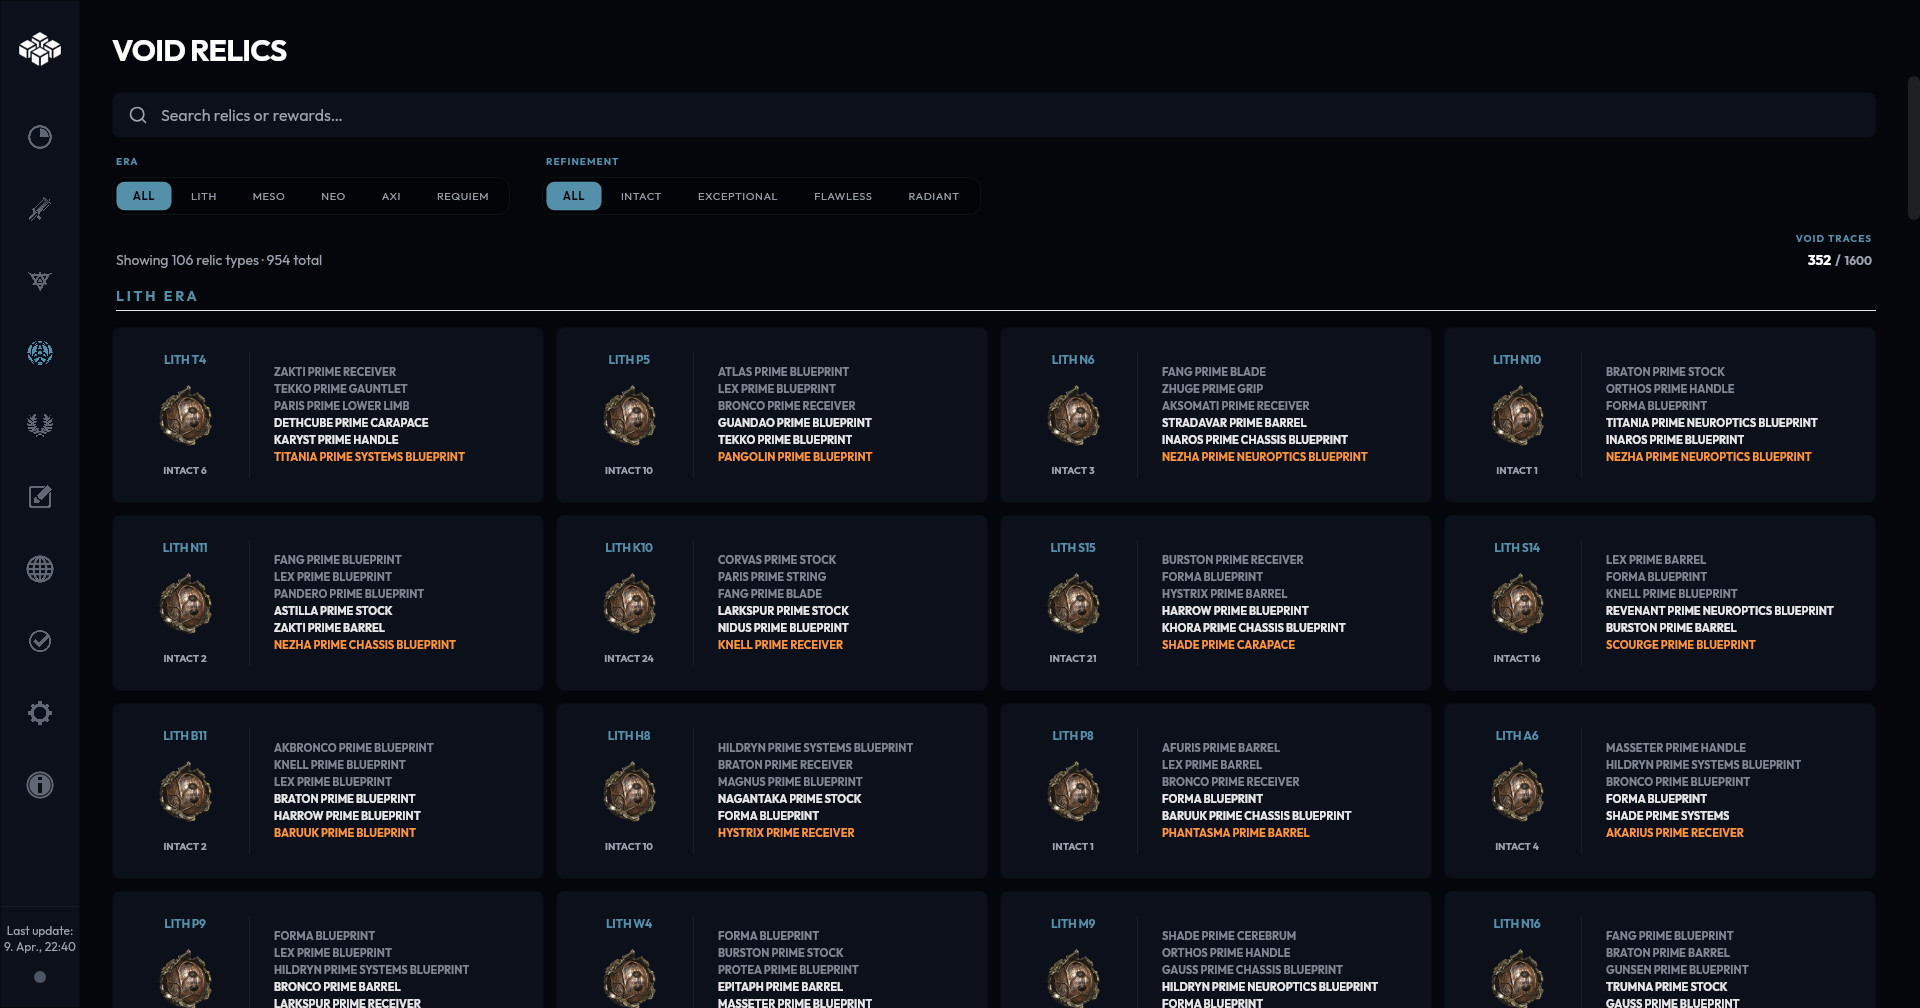
Task: Click the page's vertical scrollbar
Action: [x=1913, y=148]
